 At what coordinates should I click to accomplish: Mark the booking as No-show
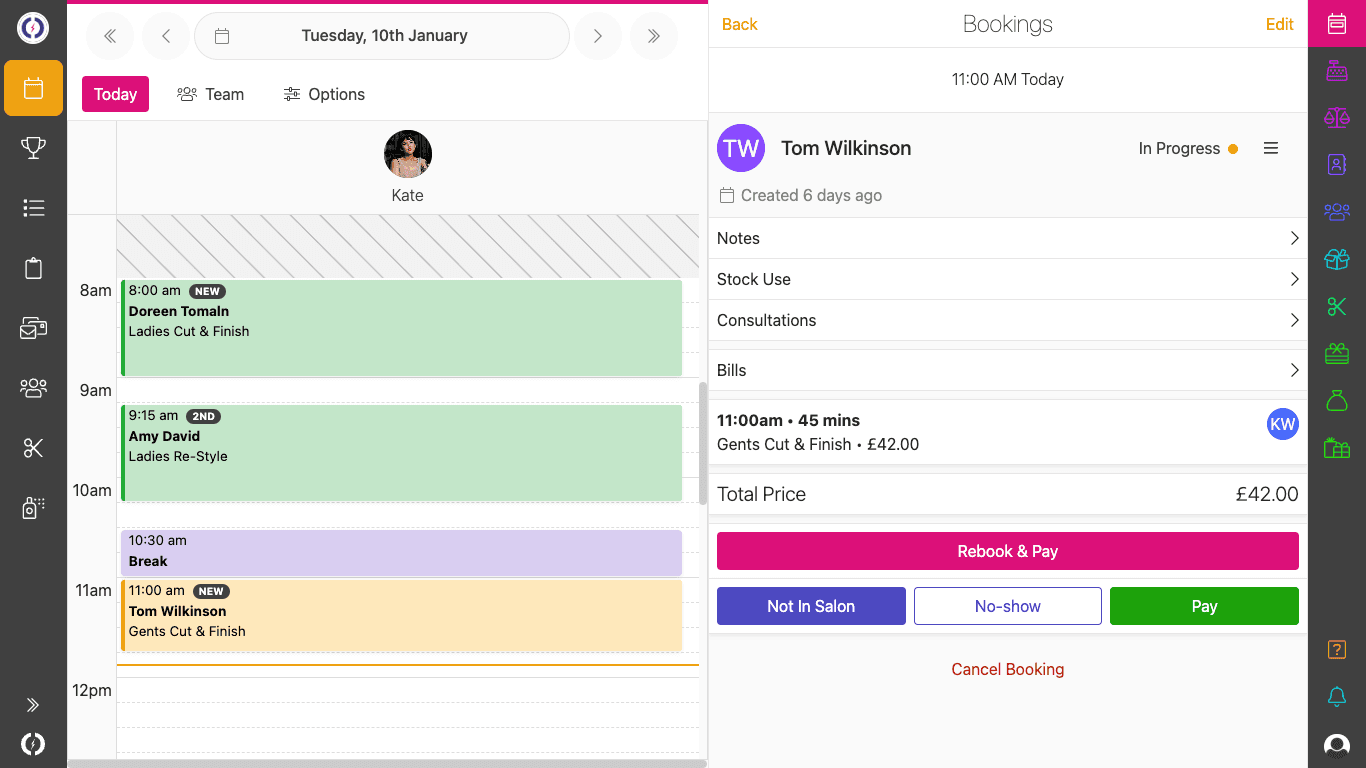[x=1007, y=606]
